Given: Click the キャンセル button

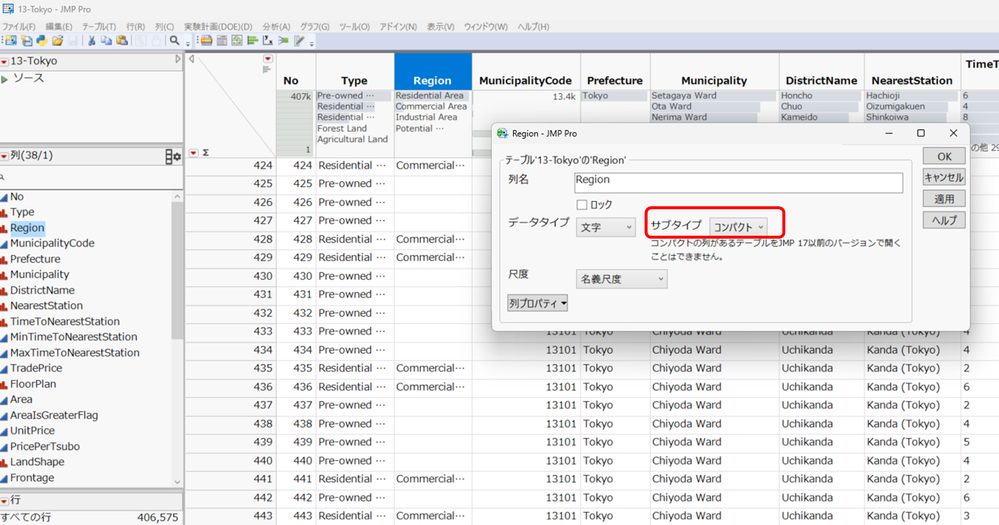Looking at the screenshot, I should click(943, 177).
